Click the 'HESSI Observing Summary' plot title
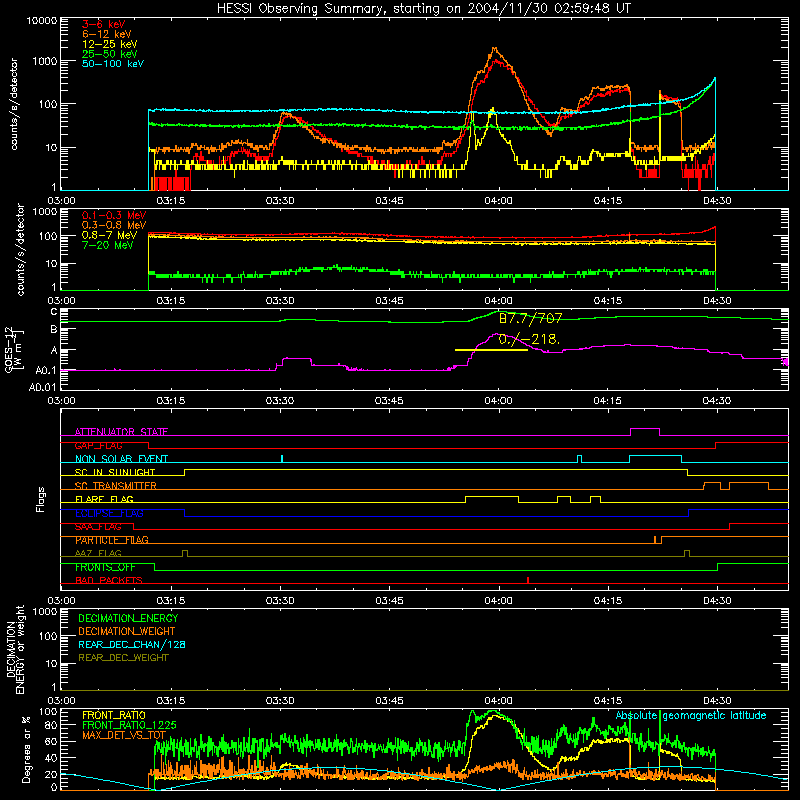The image size is (800, 800). [x=423, y=8]
